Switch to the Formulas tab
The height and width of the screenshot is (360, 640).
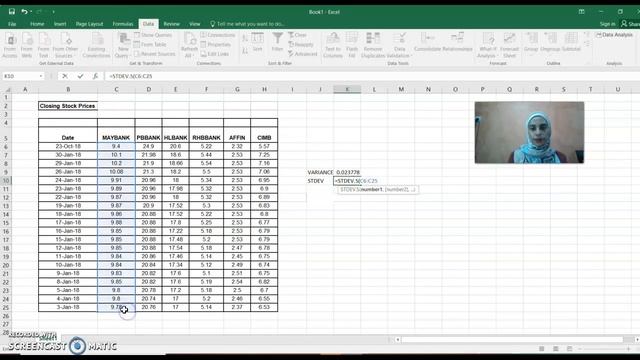coord(123,24)
